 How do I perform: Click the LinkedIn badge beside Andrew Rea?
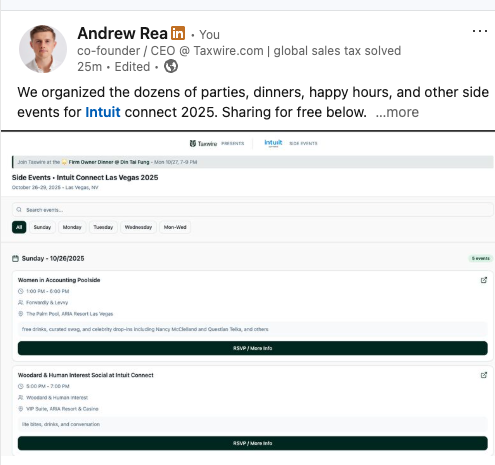coord(178,33)
